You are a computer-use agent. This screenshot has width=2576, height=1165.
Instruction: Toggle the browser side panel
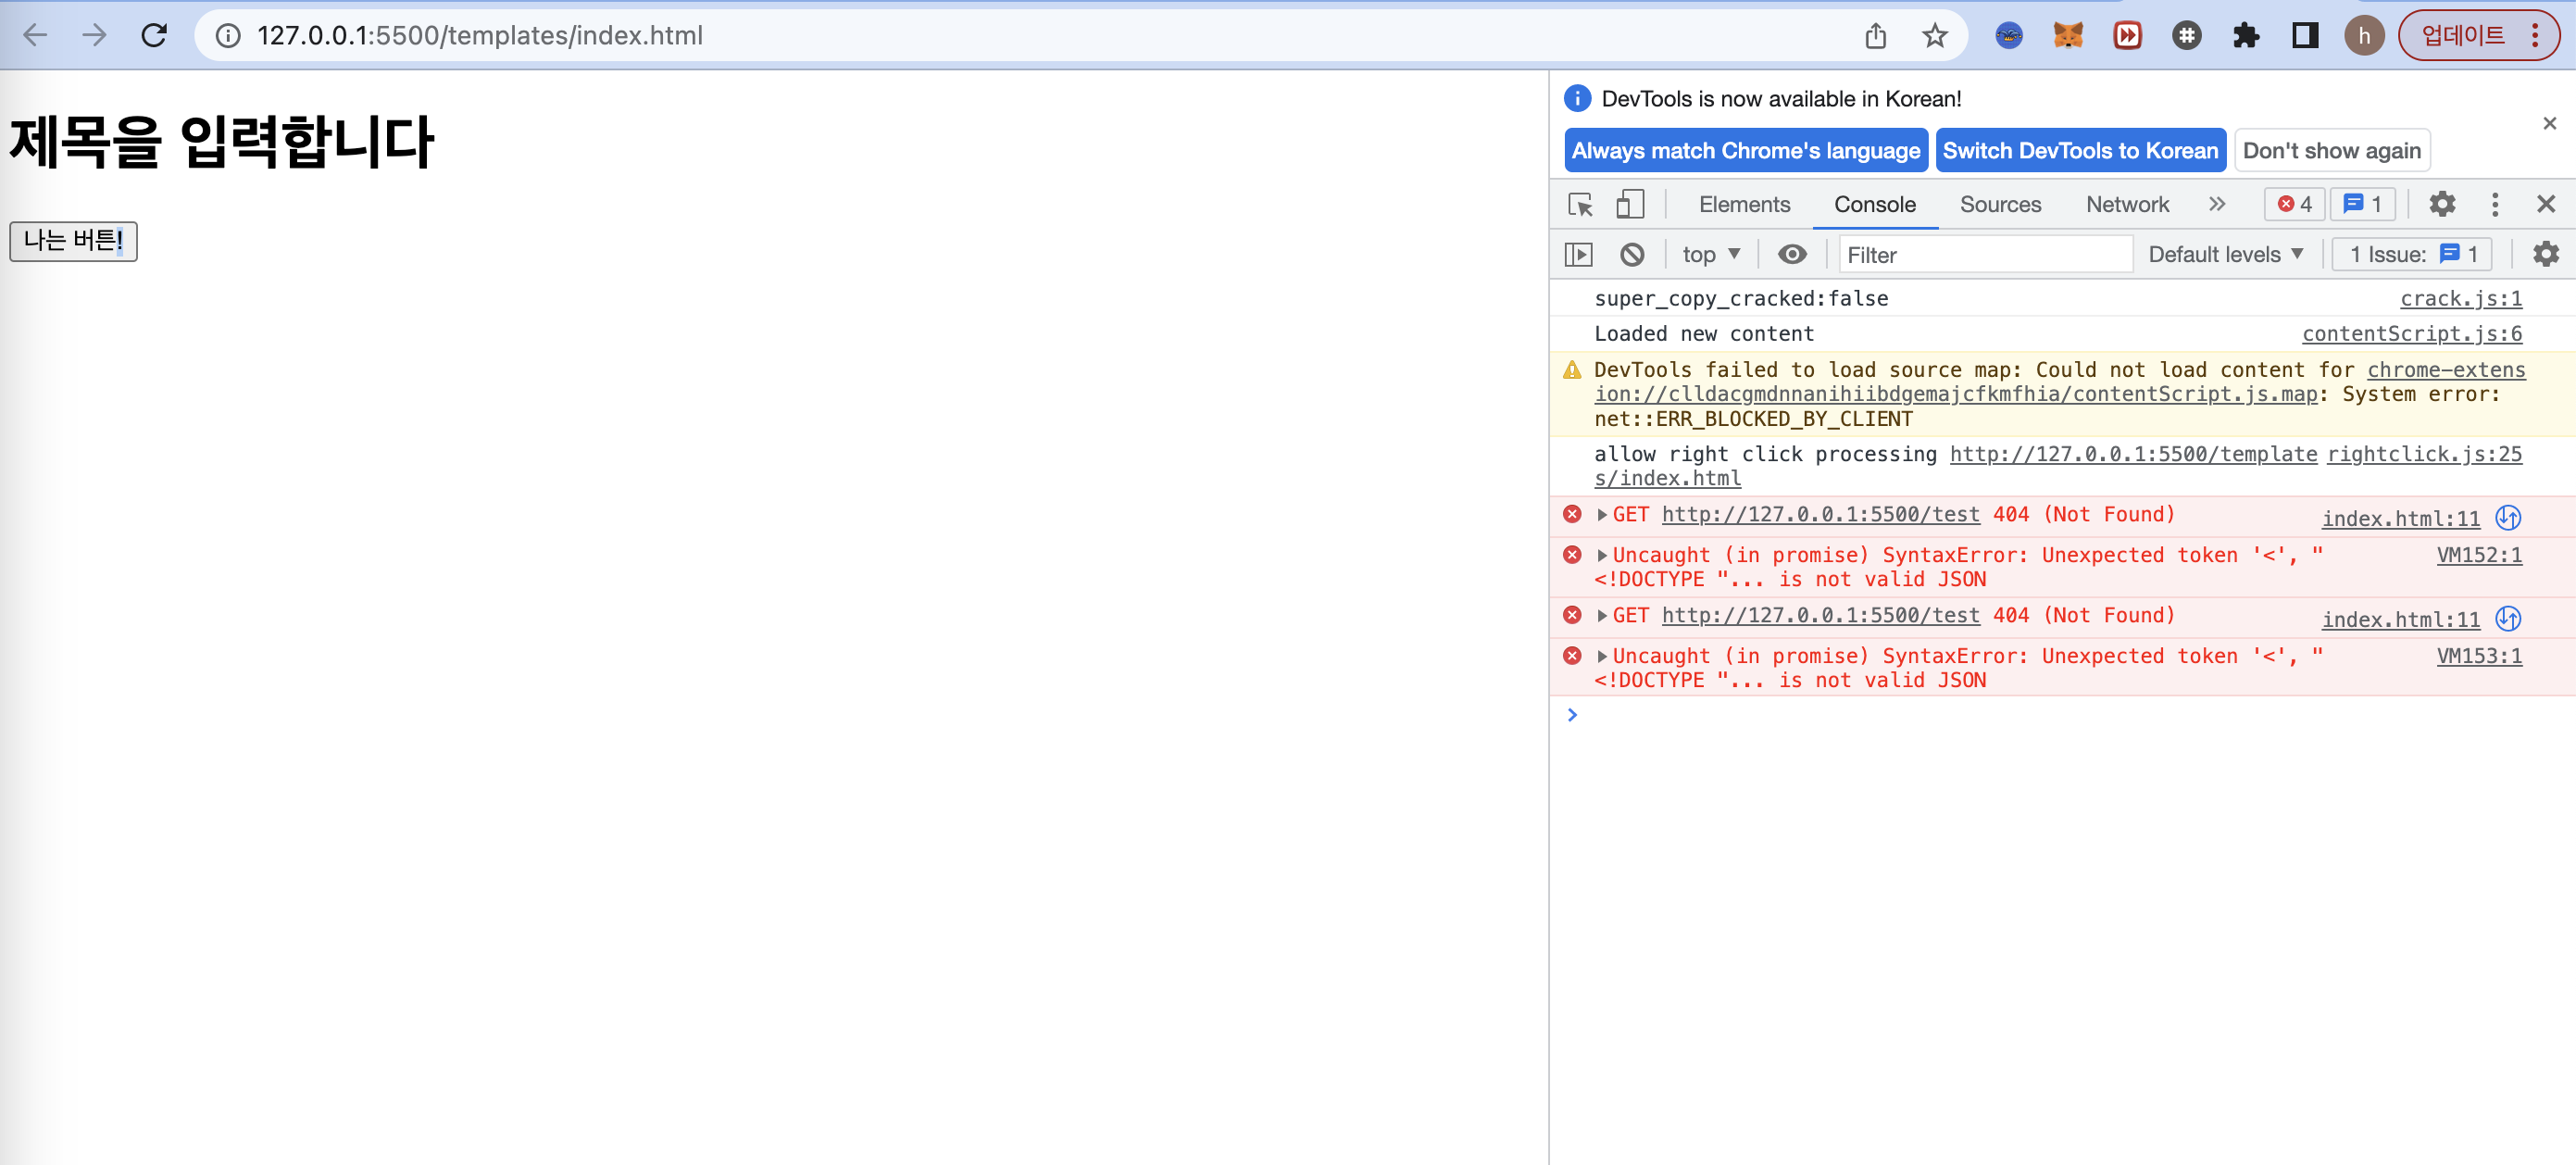pyautogui.click(x=2305, y=36)
